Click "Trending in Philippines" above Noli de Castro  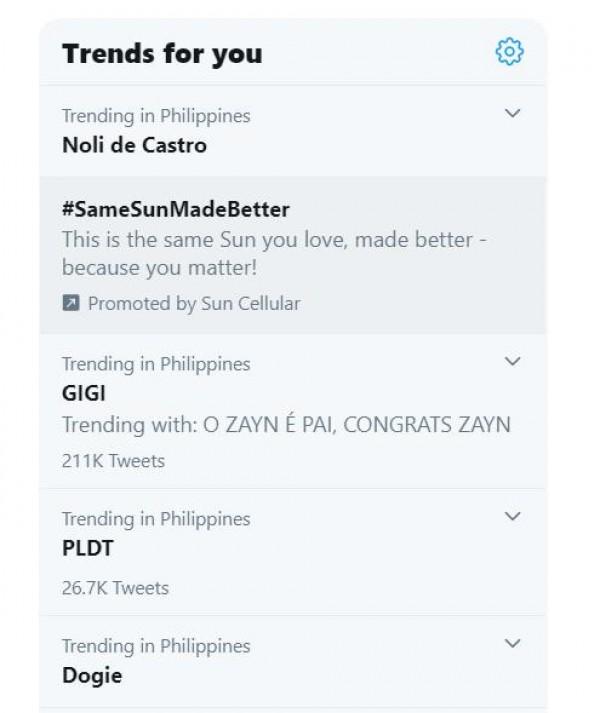pyautogui.click(x=156, y=116)
